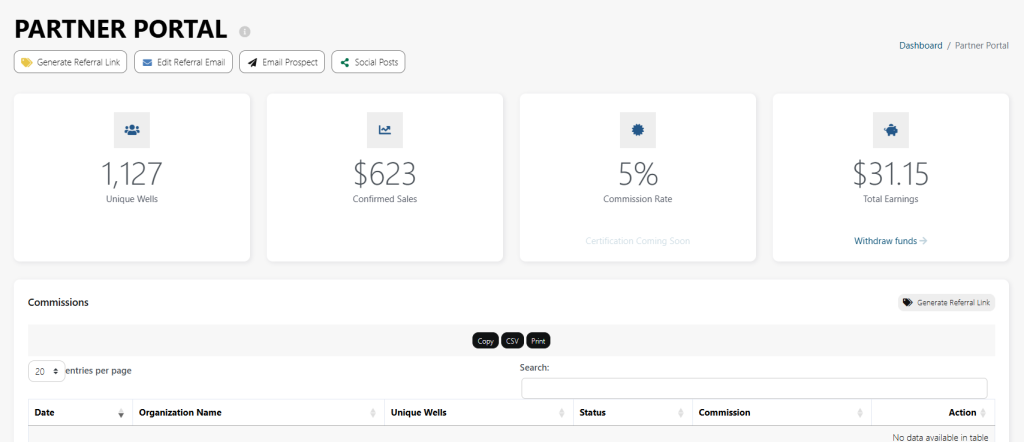Click the Commission Rate badge icon
1024x442 pixels.
(638, 130)
